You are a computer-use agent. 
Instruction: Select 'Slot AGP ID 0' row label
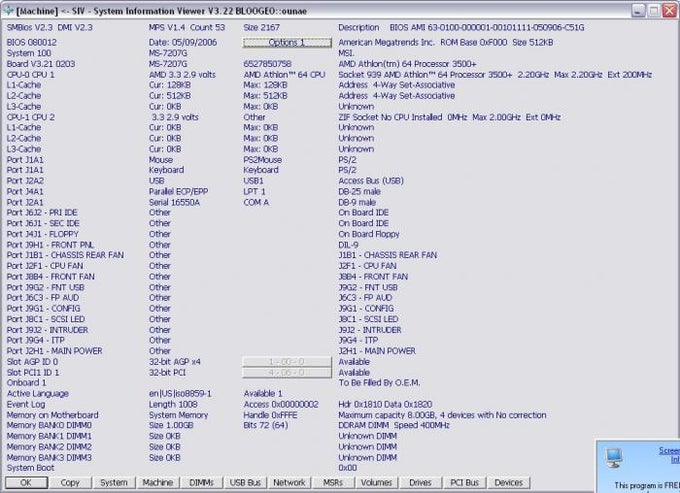click(32, 362)
